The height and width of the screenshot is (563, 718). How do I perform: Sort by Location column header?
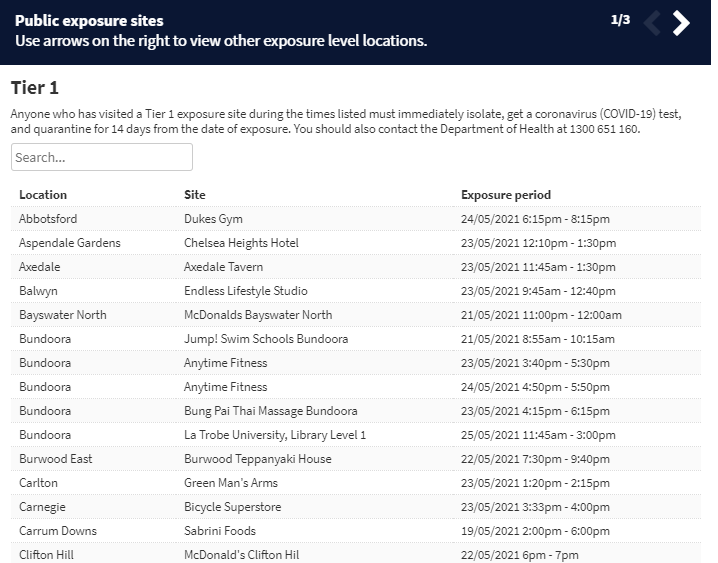coord(43,195)
